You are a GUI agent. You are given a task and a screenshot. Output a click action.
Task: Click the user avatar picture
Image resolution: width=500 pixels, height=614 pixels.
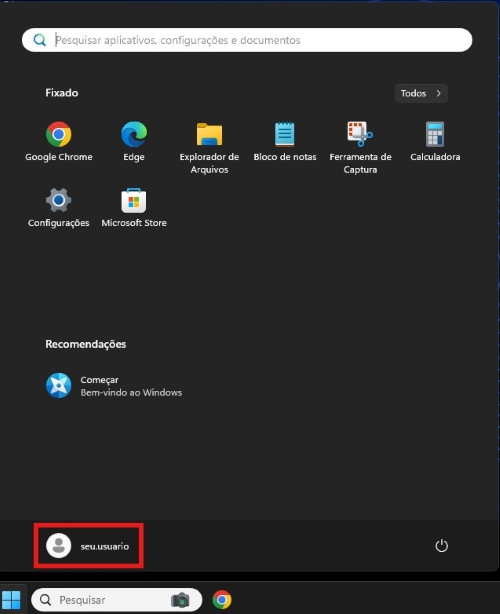click(59, 545)
